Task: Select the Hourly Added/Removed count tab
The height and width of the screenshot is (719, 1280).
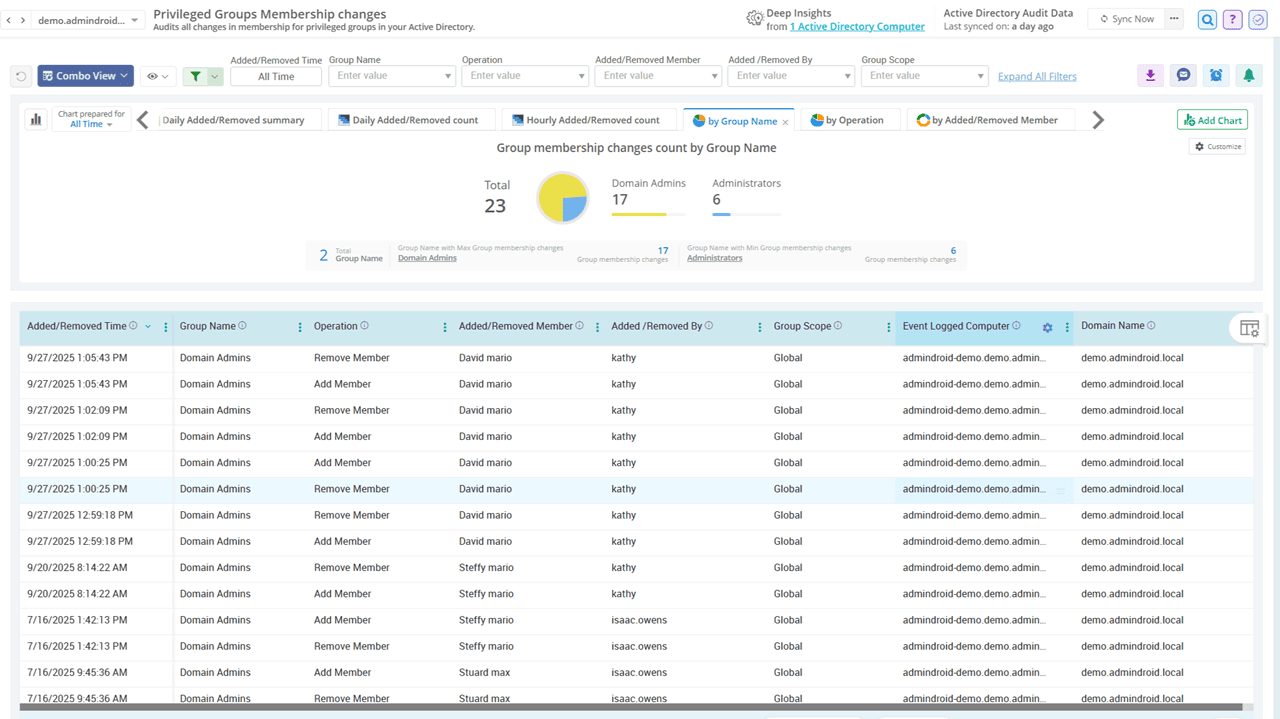Action: tap(586, 120)
